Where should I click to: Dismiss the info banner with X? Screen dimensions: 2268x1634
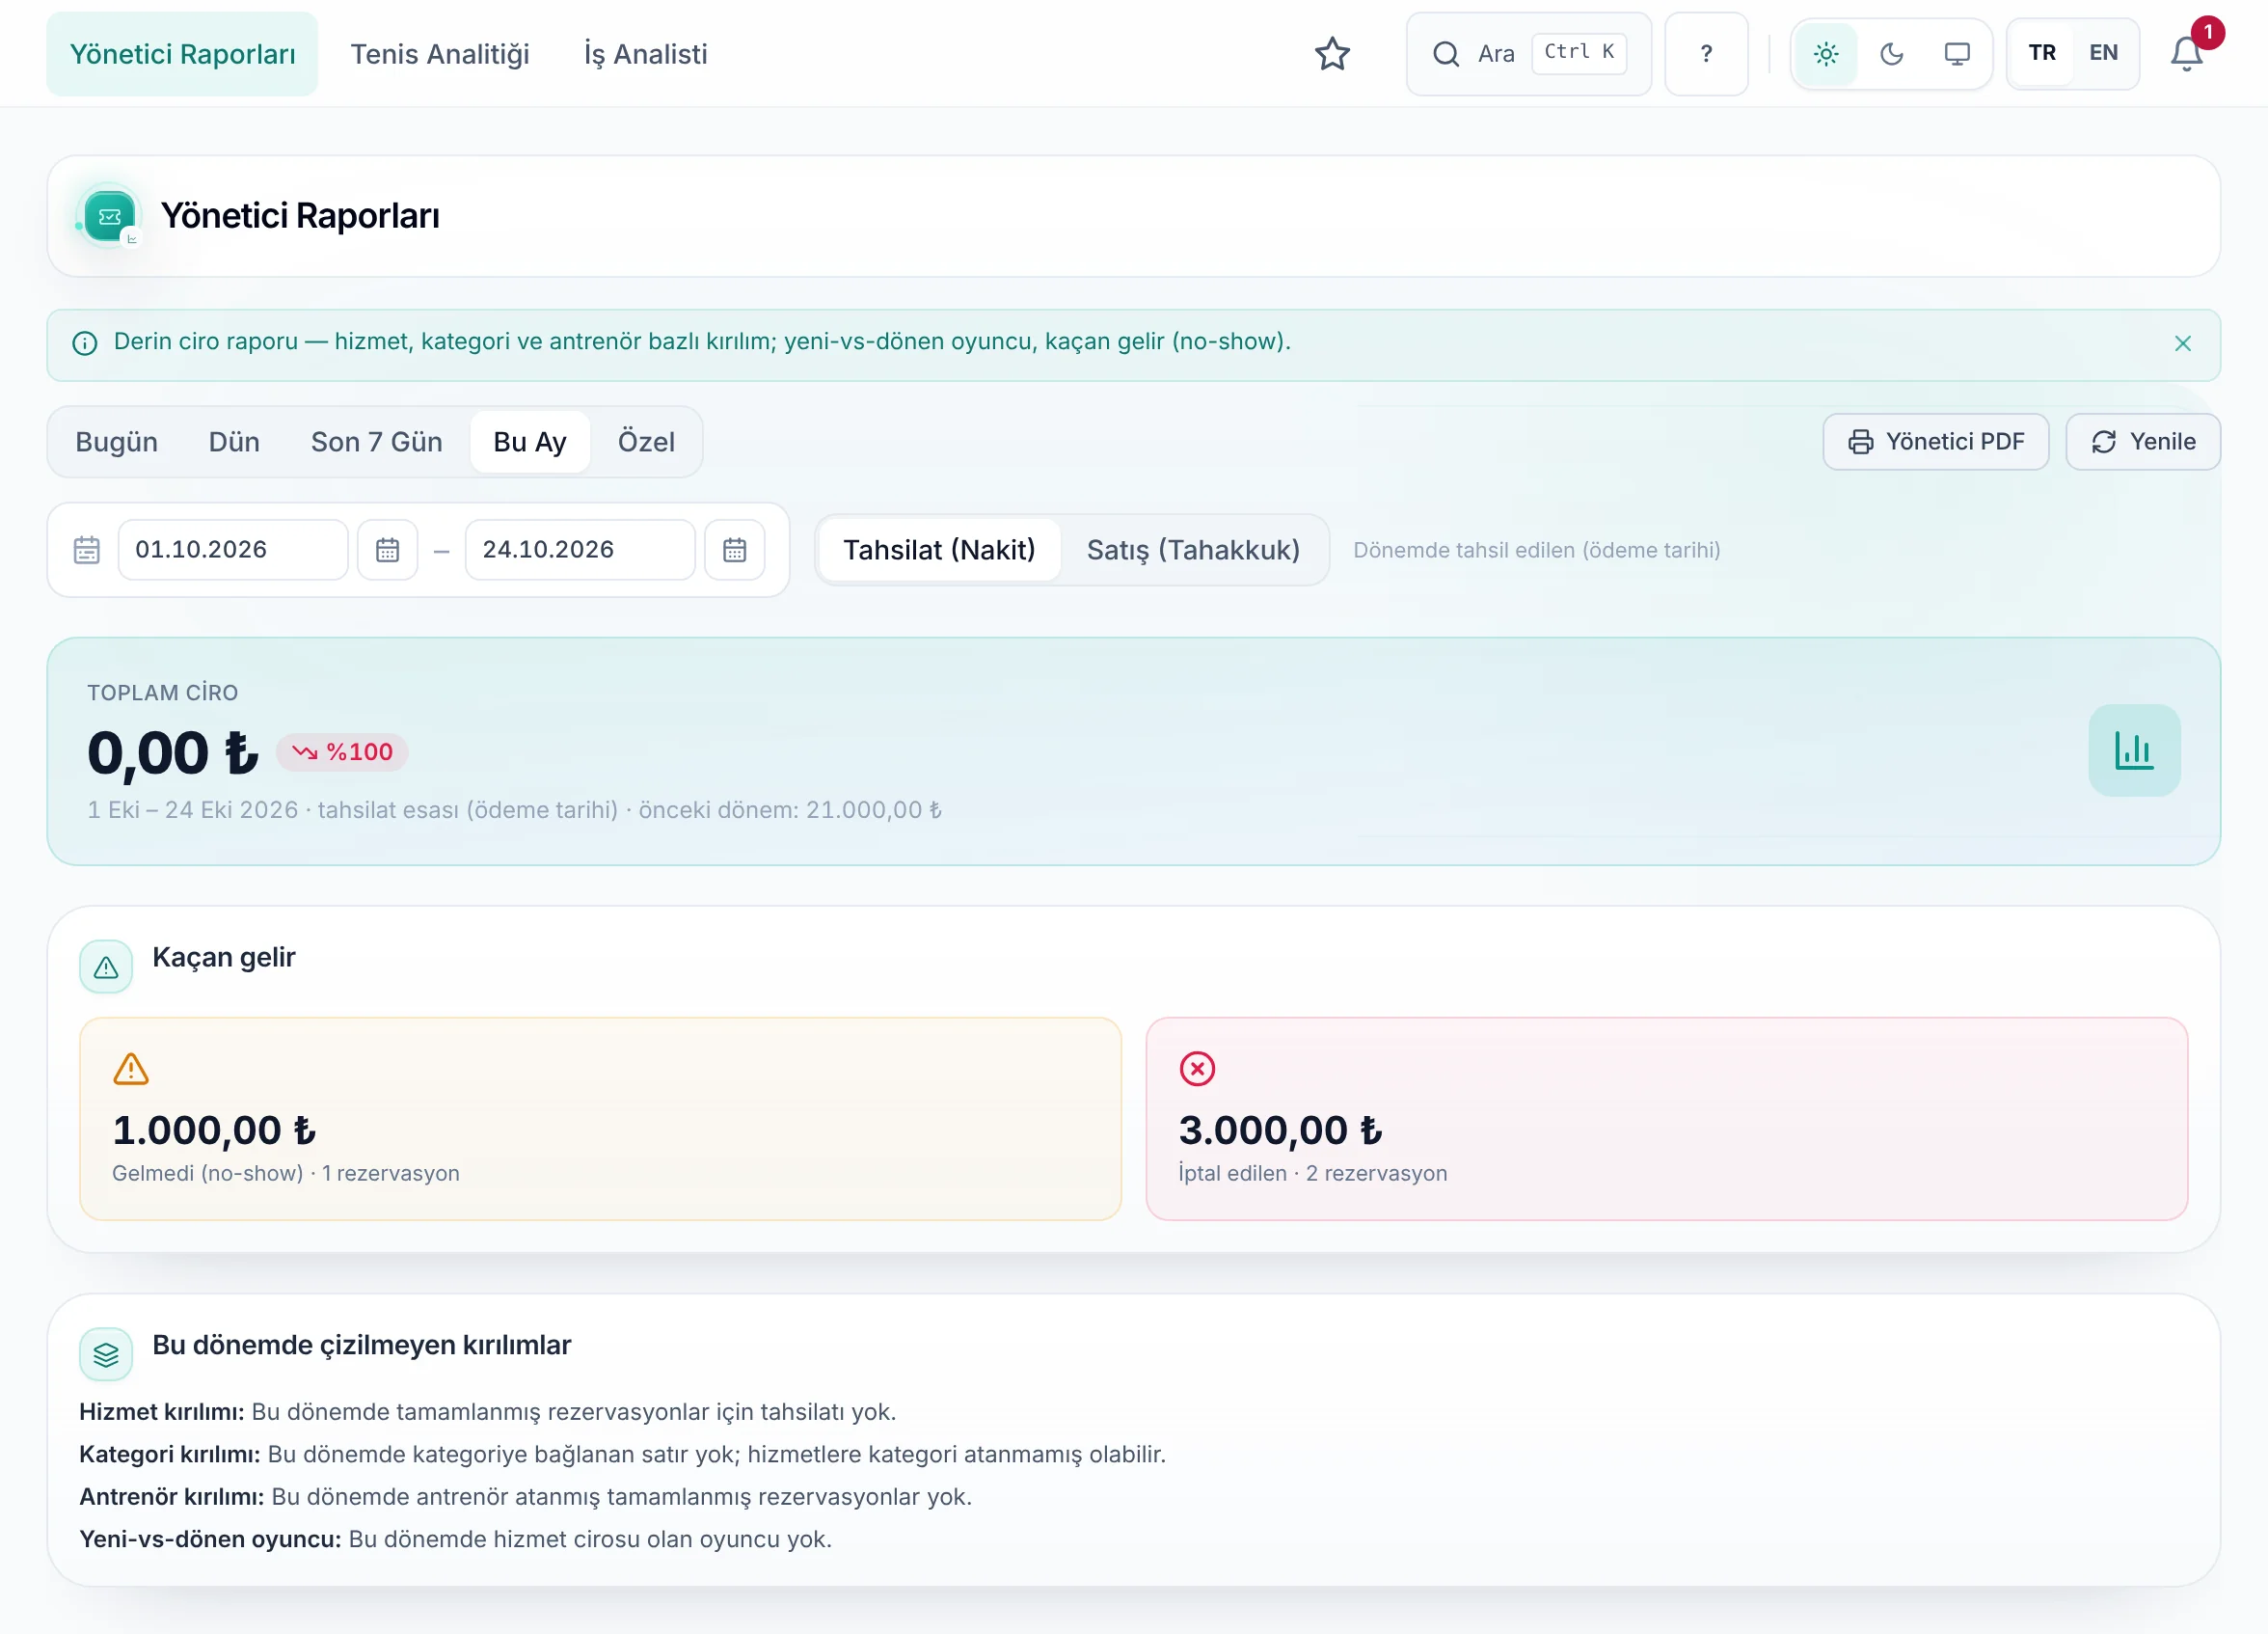2183,344
